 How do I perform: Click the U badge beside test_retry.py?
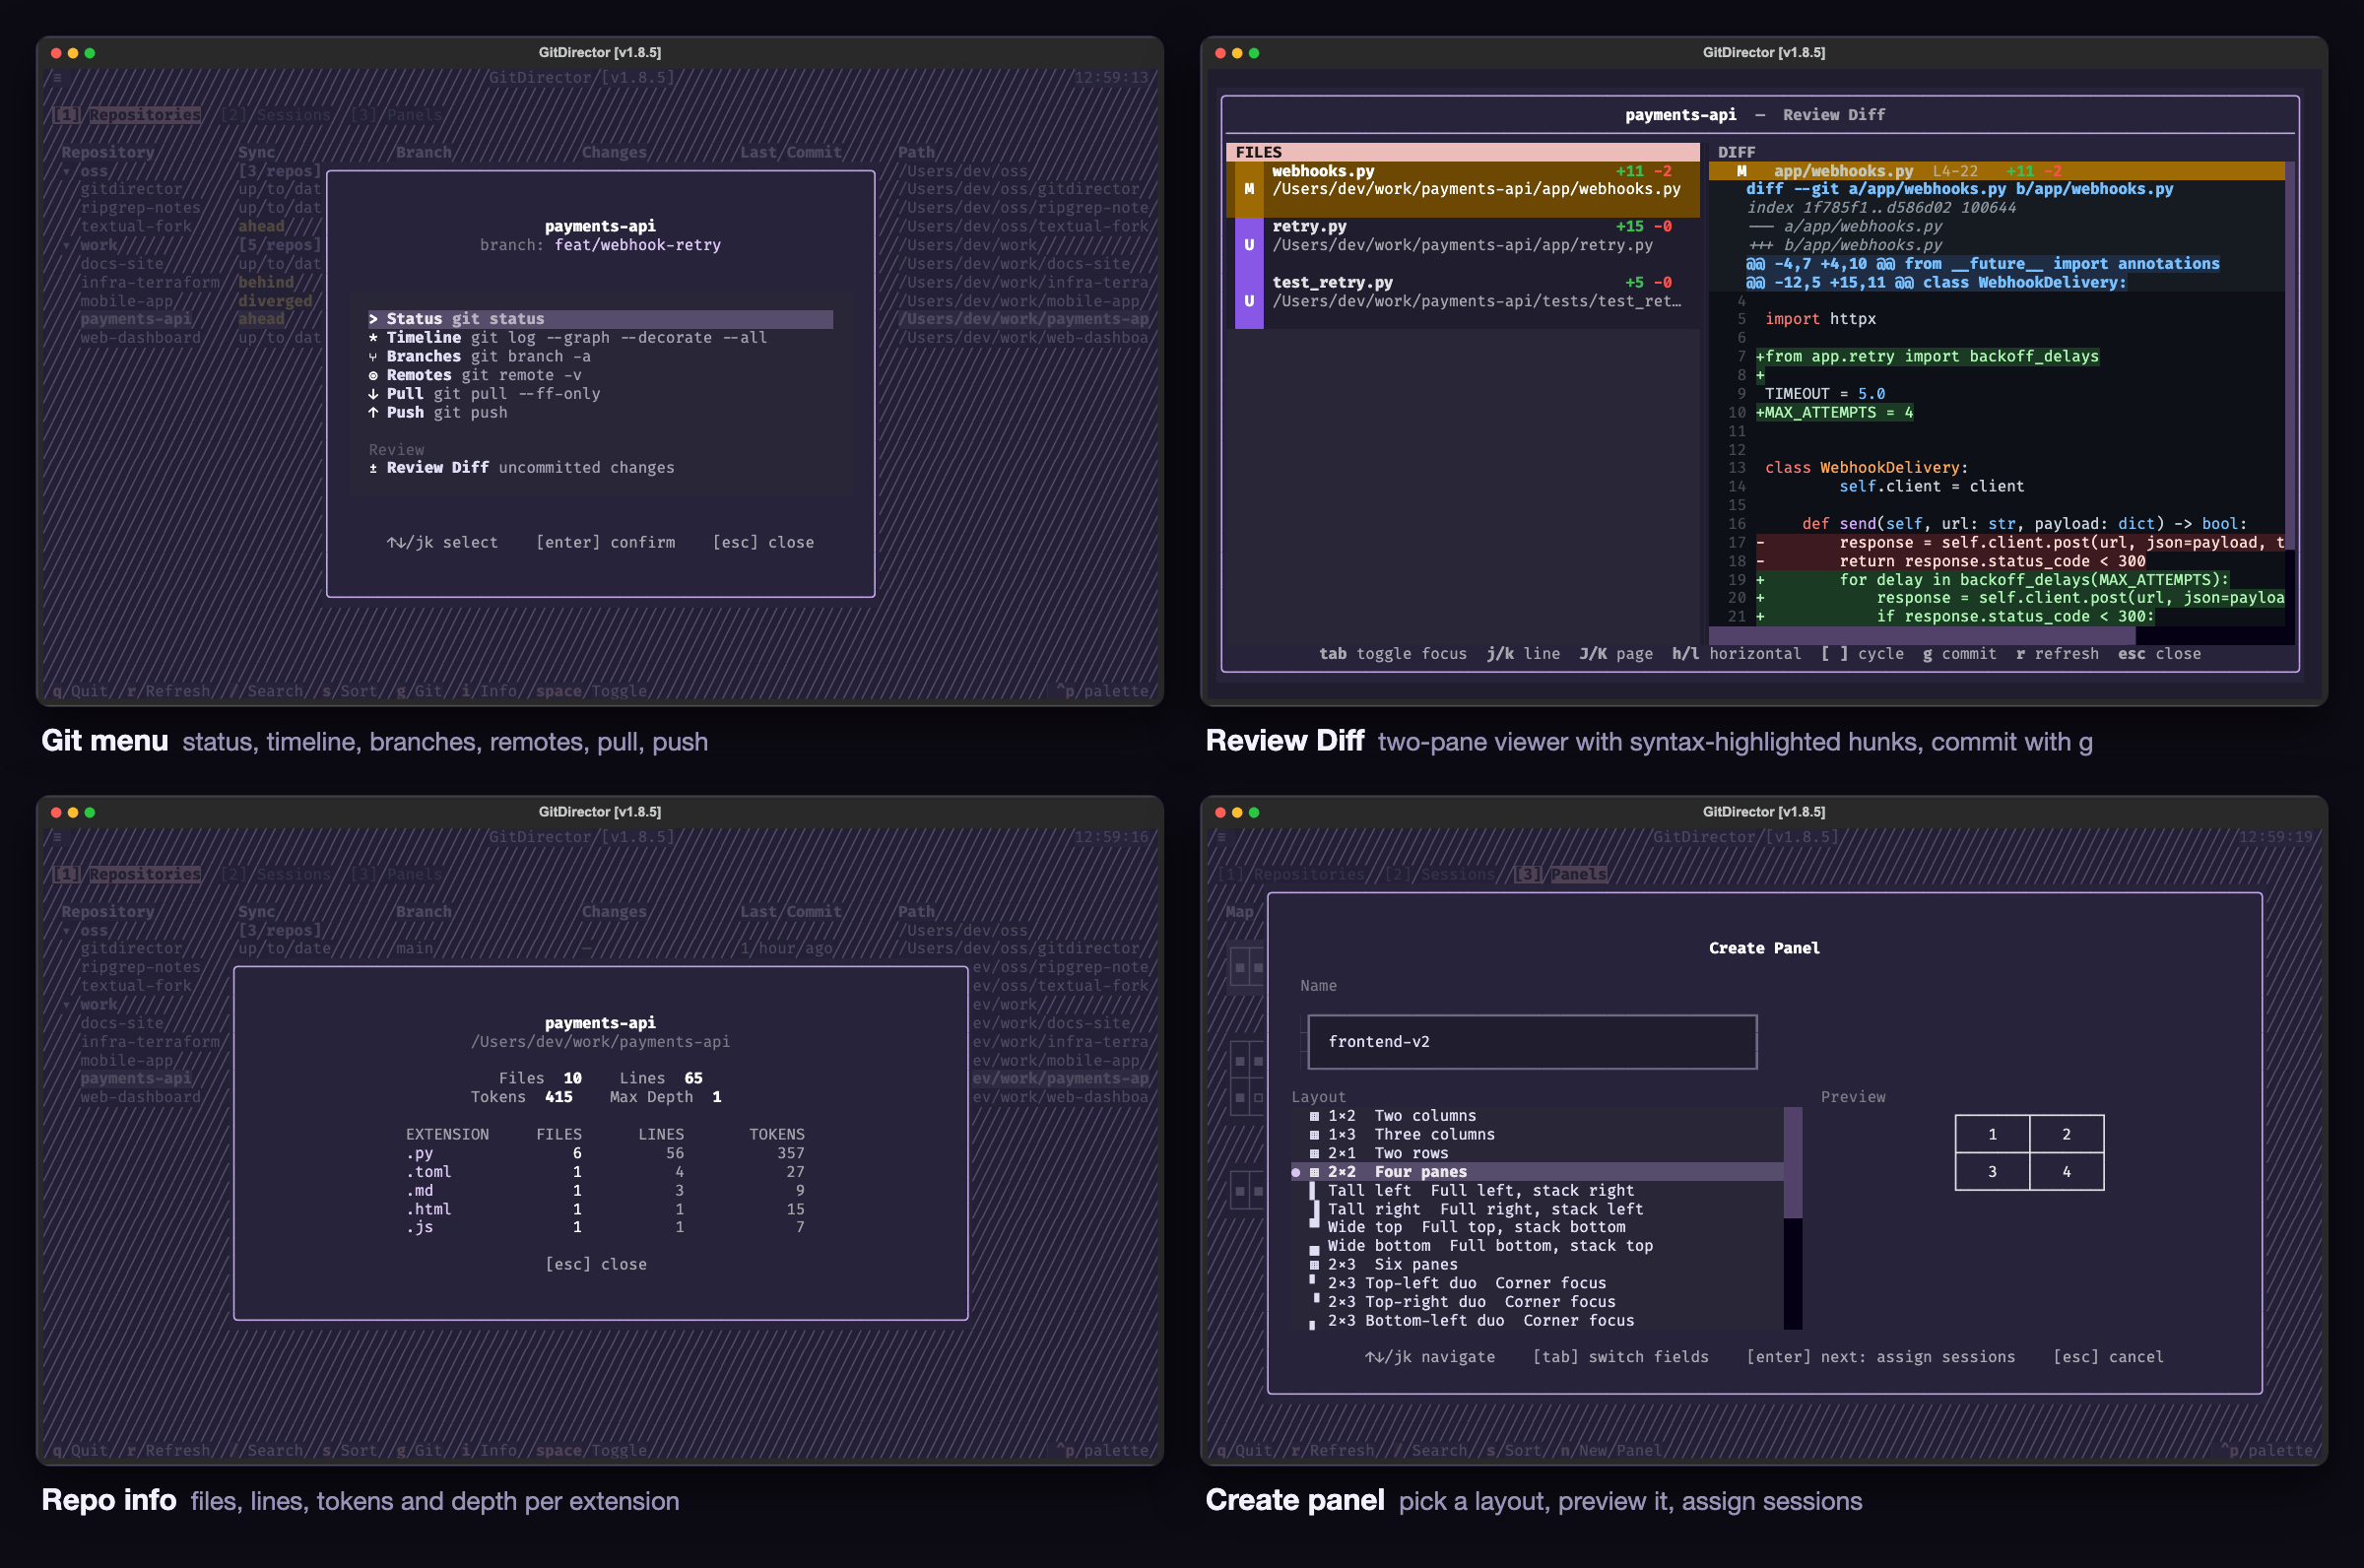(1249, 301)
